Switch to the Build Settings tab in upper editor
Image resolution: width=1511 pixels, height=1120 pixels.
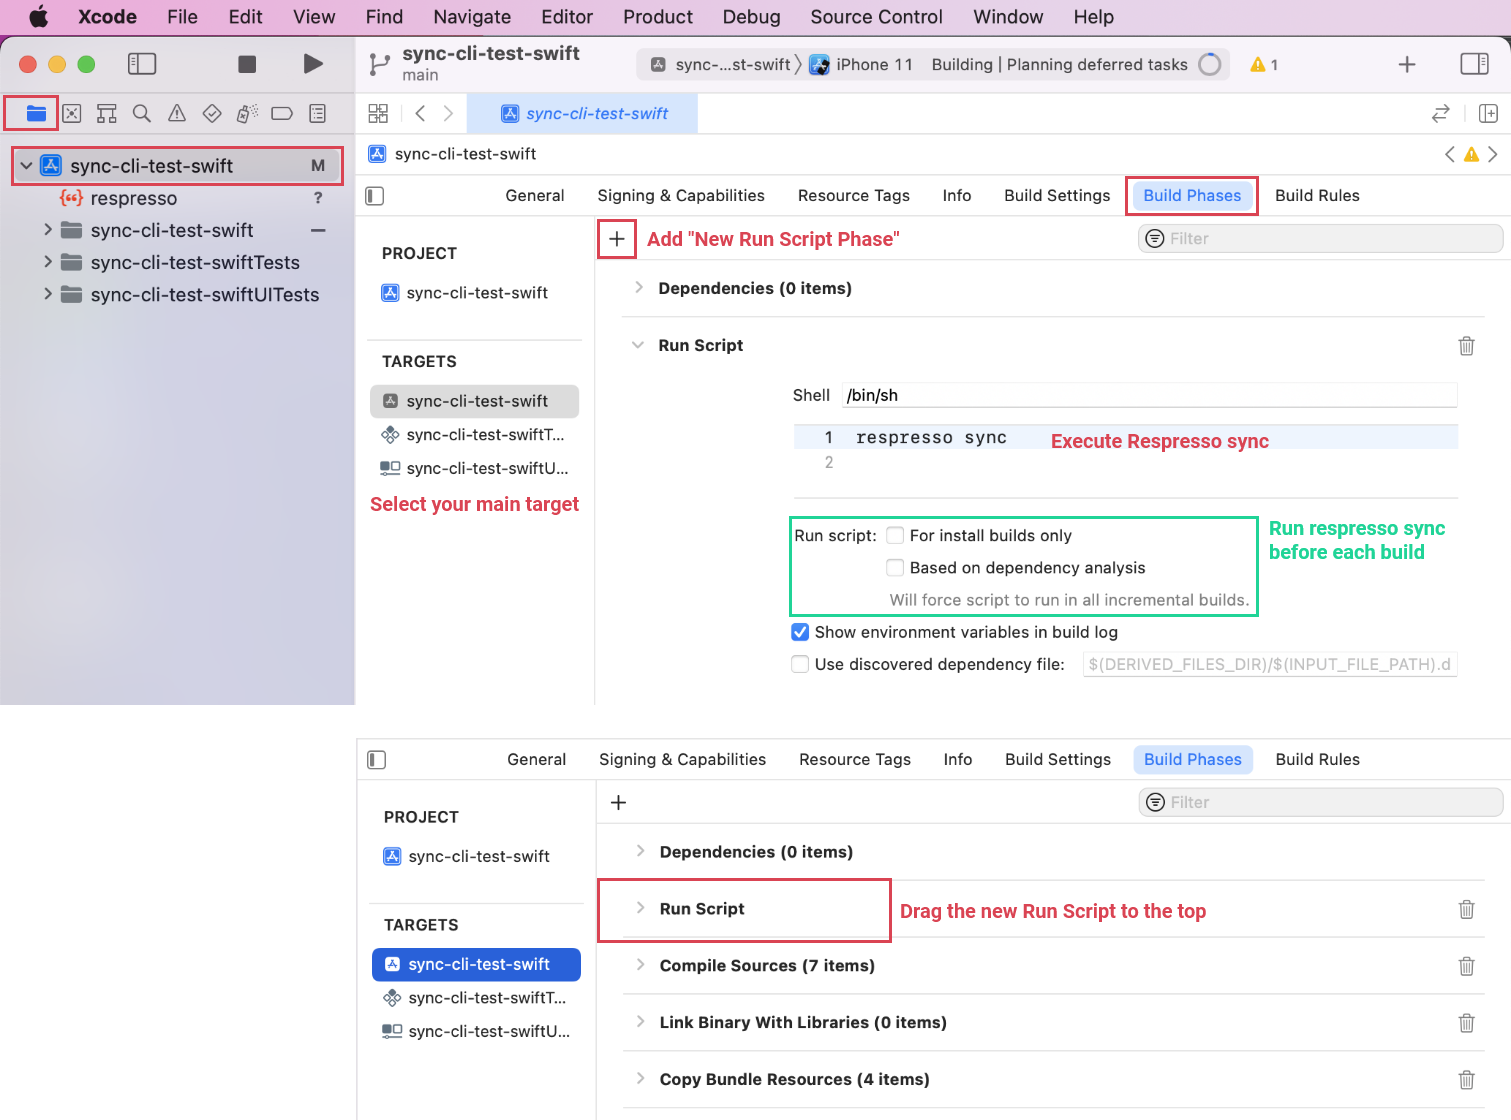pos(1057,196)
